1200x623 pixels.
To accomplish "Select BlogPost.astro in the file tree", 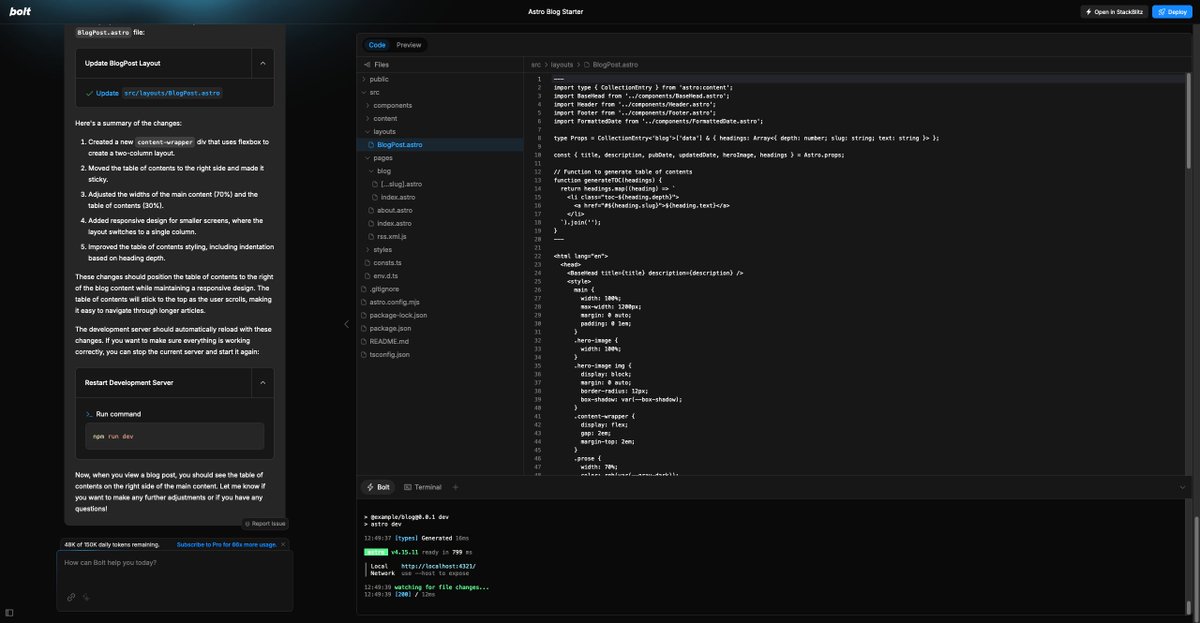I will point(441,144).
